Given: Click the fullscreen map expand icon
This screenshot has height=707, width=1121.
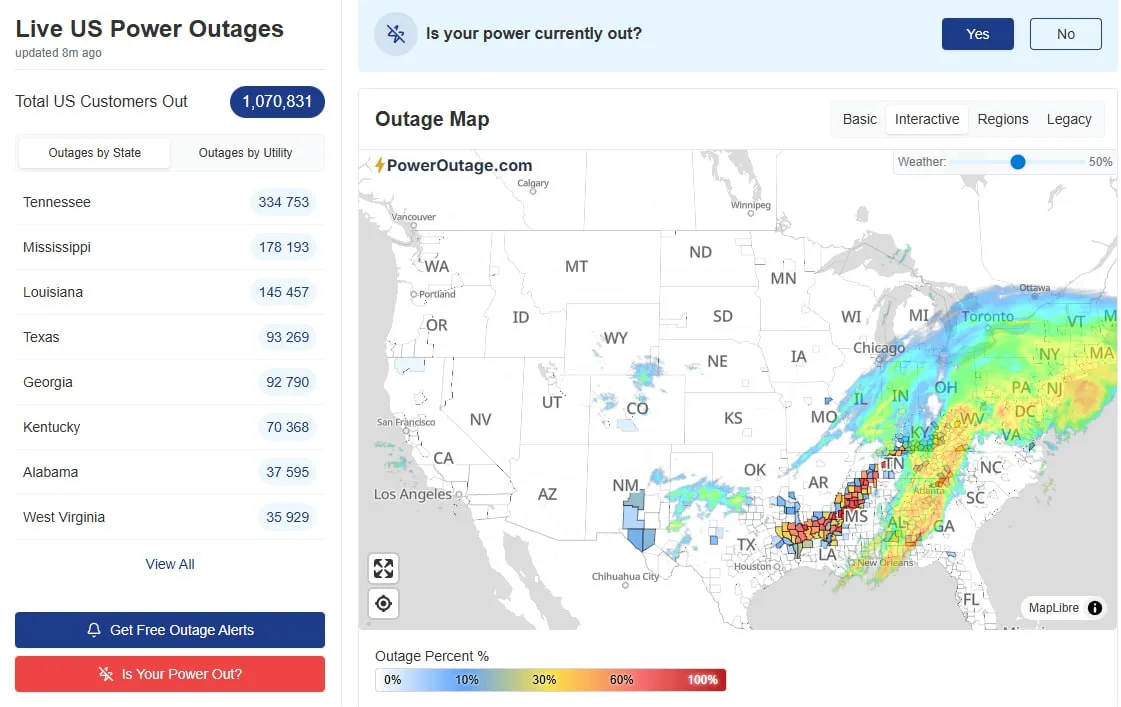Looking at the screenshot, I should tap(383, 569).
